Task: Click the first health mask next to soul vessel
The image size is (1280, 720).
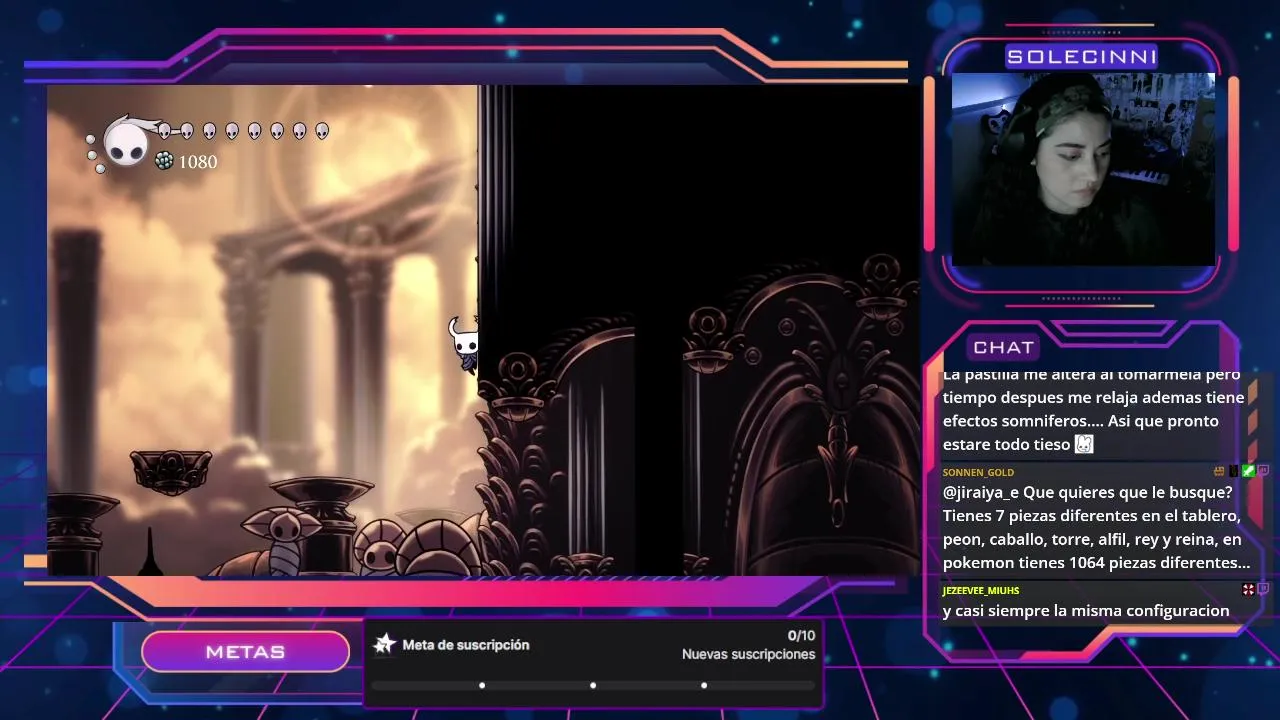Action: 164,130
